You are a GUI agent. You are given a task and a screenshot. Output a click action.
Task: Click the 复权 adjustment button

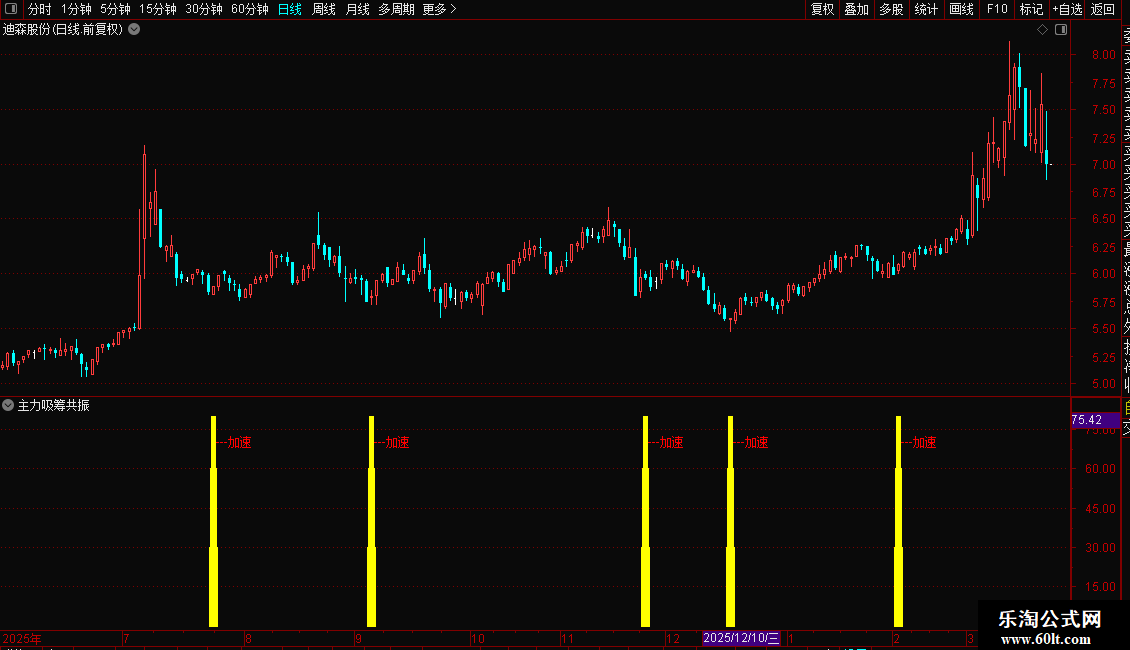tap(822, 9)
